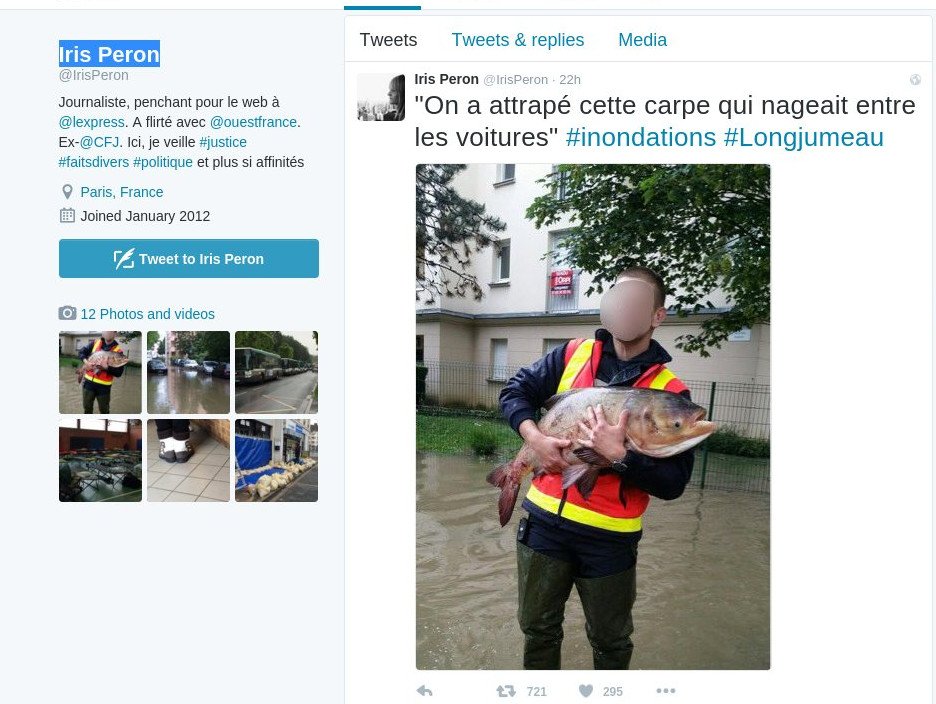Click the Tweet to Iris Peron button
The width and height of the screenshot is (936, 704).
189,259
